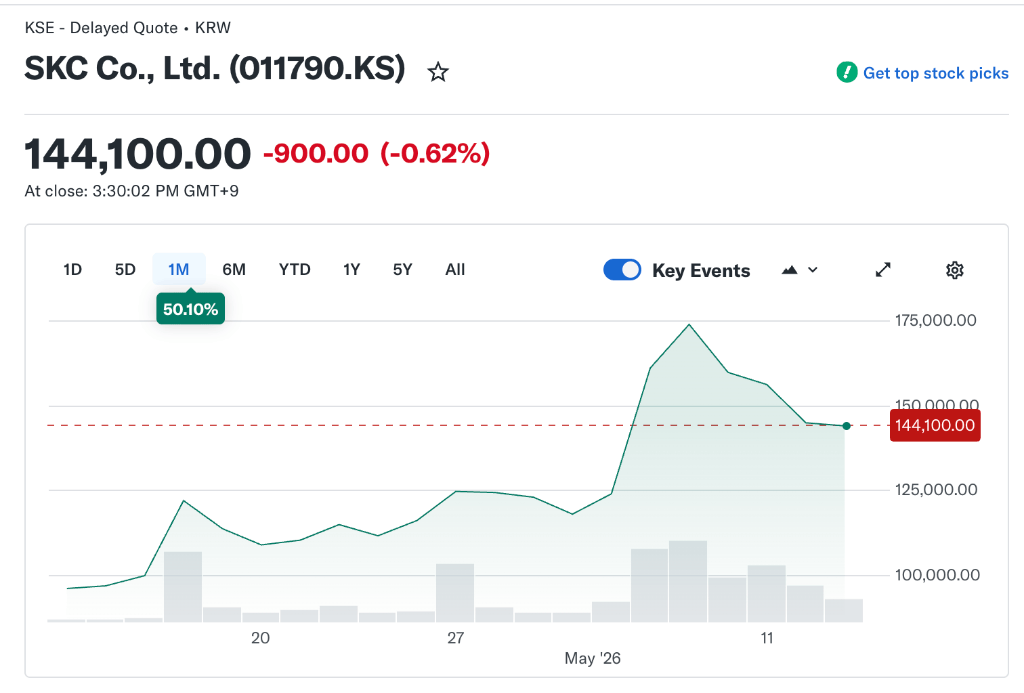Click the SKC Co., Ltd. title
1024x693 pixels.
[x=215, y=69]
